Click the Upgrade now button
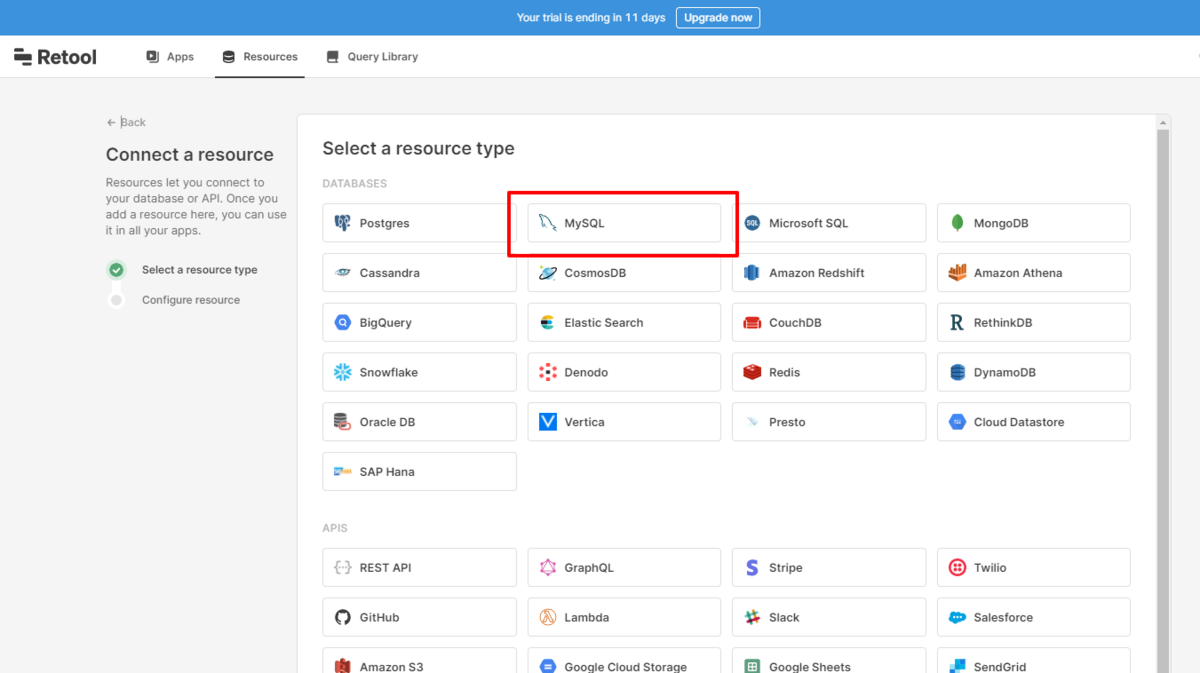The height and width of the screenshot is (673, 1200). 718,18
